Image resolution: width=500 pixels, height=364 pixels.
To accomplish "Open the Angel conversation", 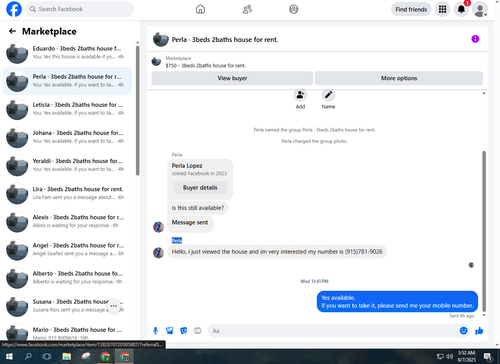I will click(x=67, y=250).
